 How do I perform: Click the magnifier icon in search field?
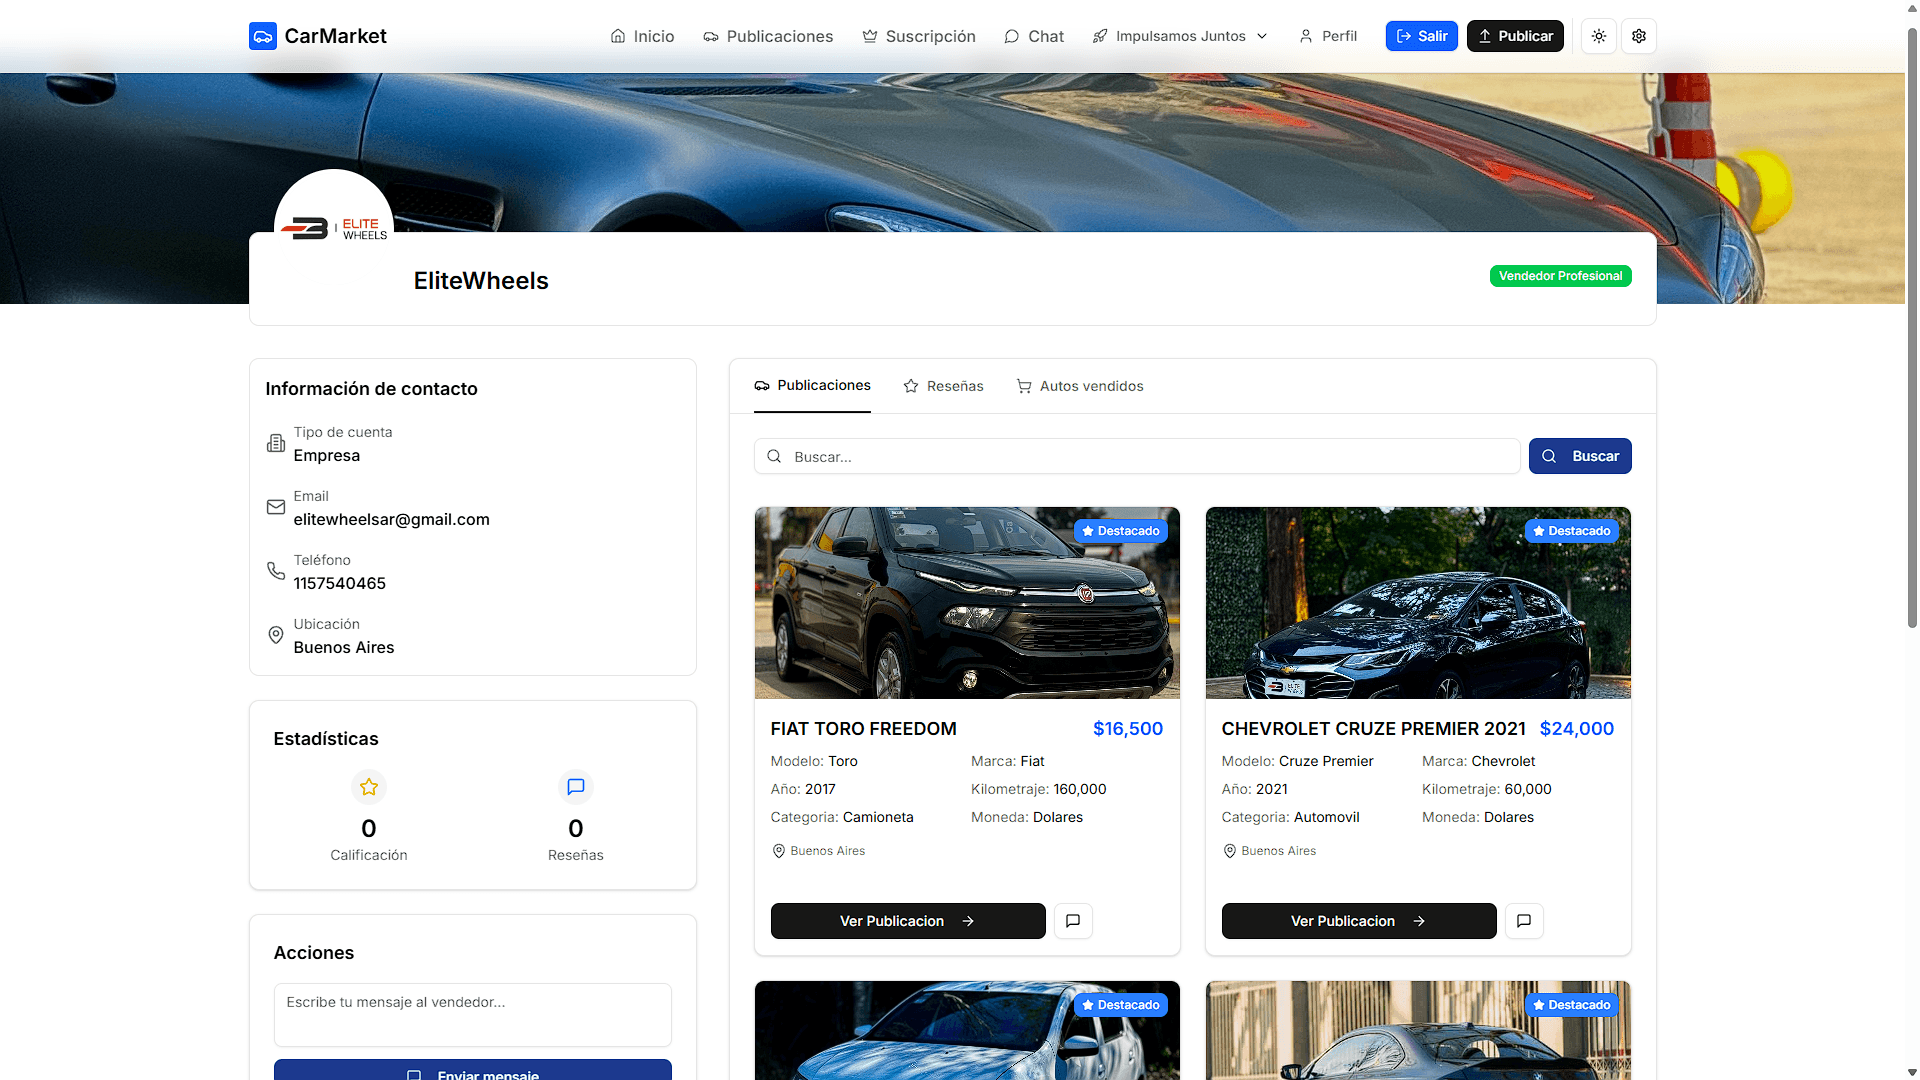coord(774,456)
